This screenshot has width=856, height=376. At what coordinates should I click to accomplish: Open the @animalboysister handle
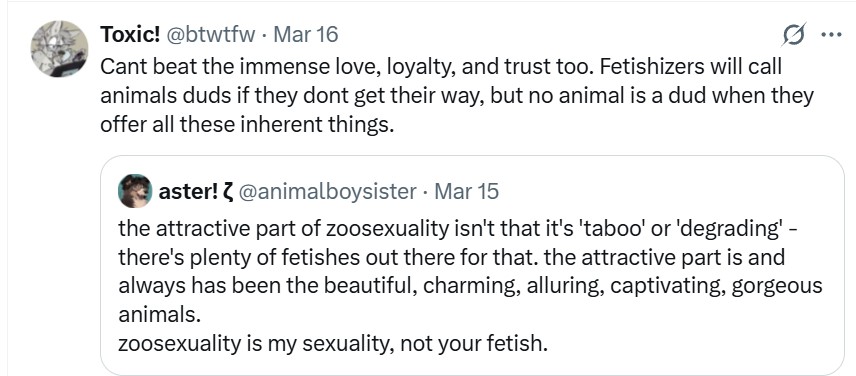pos(327,192)
